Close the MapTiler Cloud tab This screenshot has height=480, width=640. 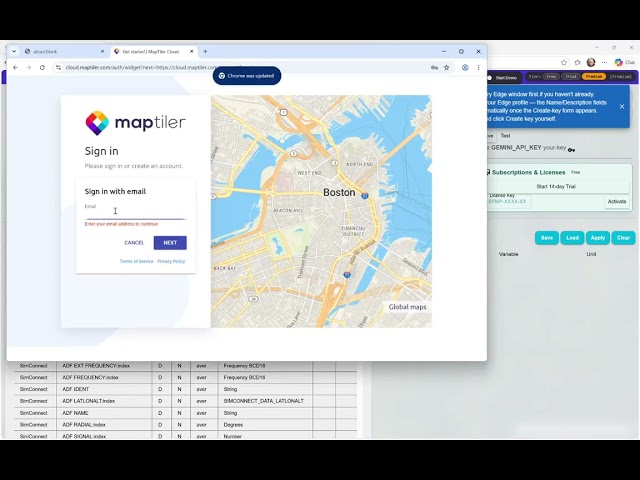pyautogui.click(x=191, y=51)
